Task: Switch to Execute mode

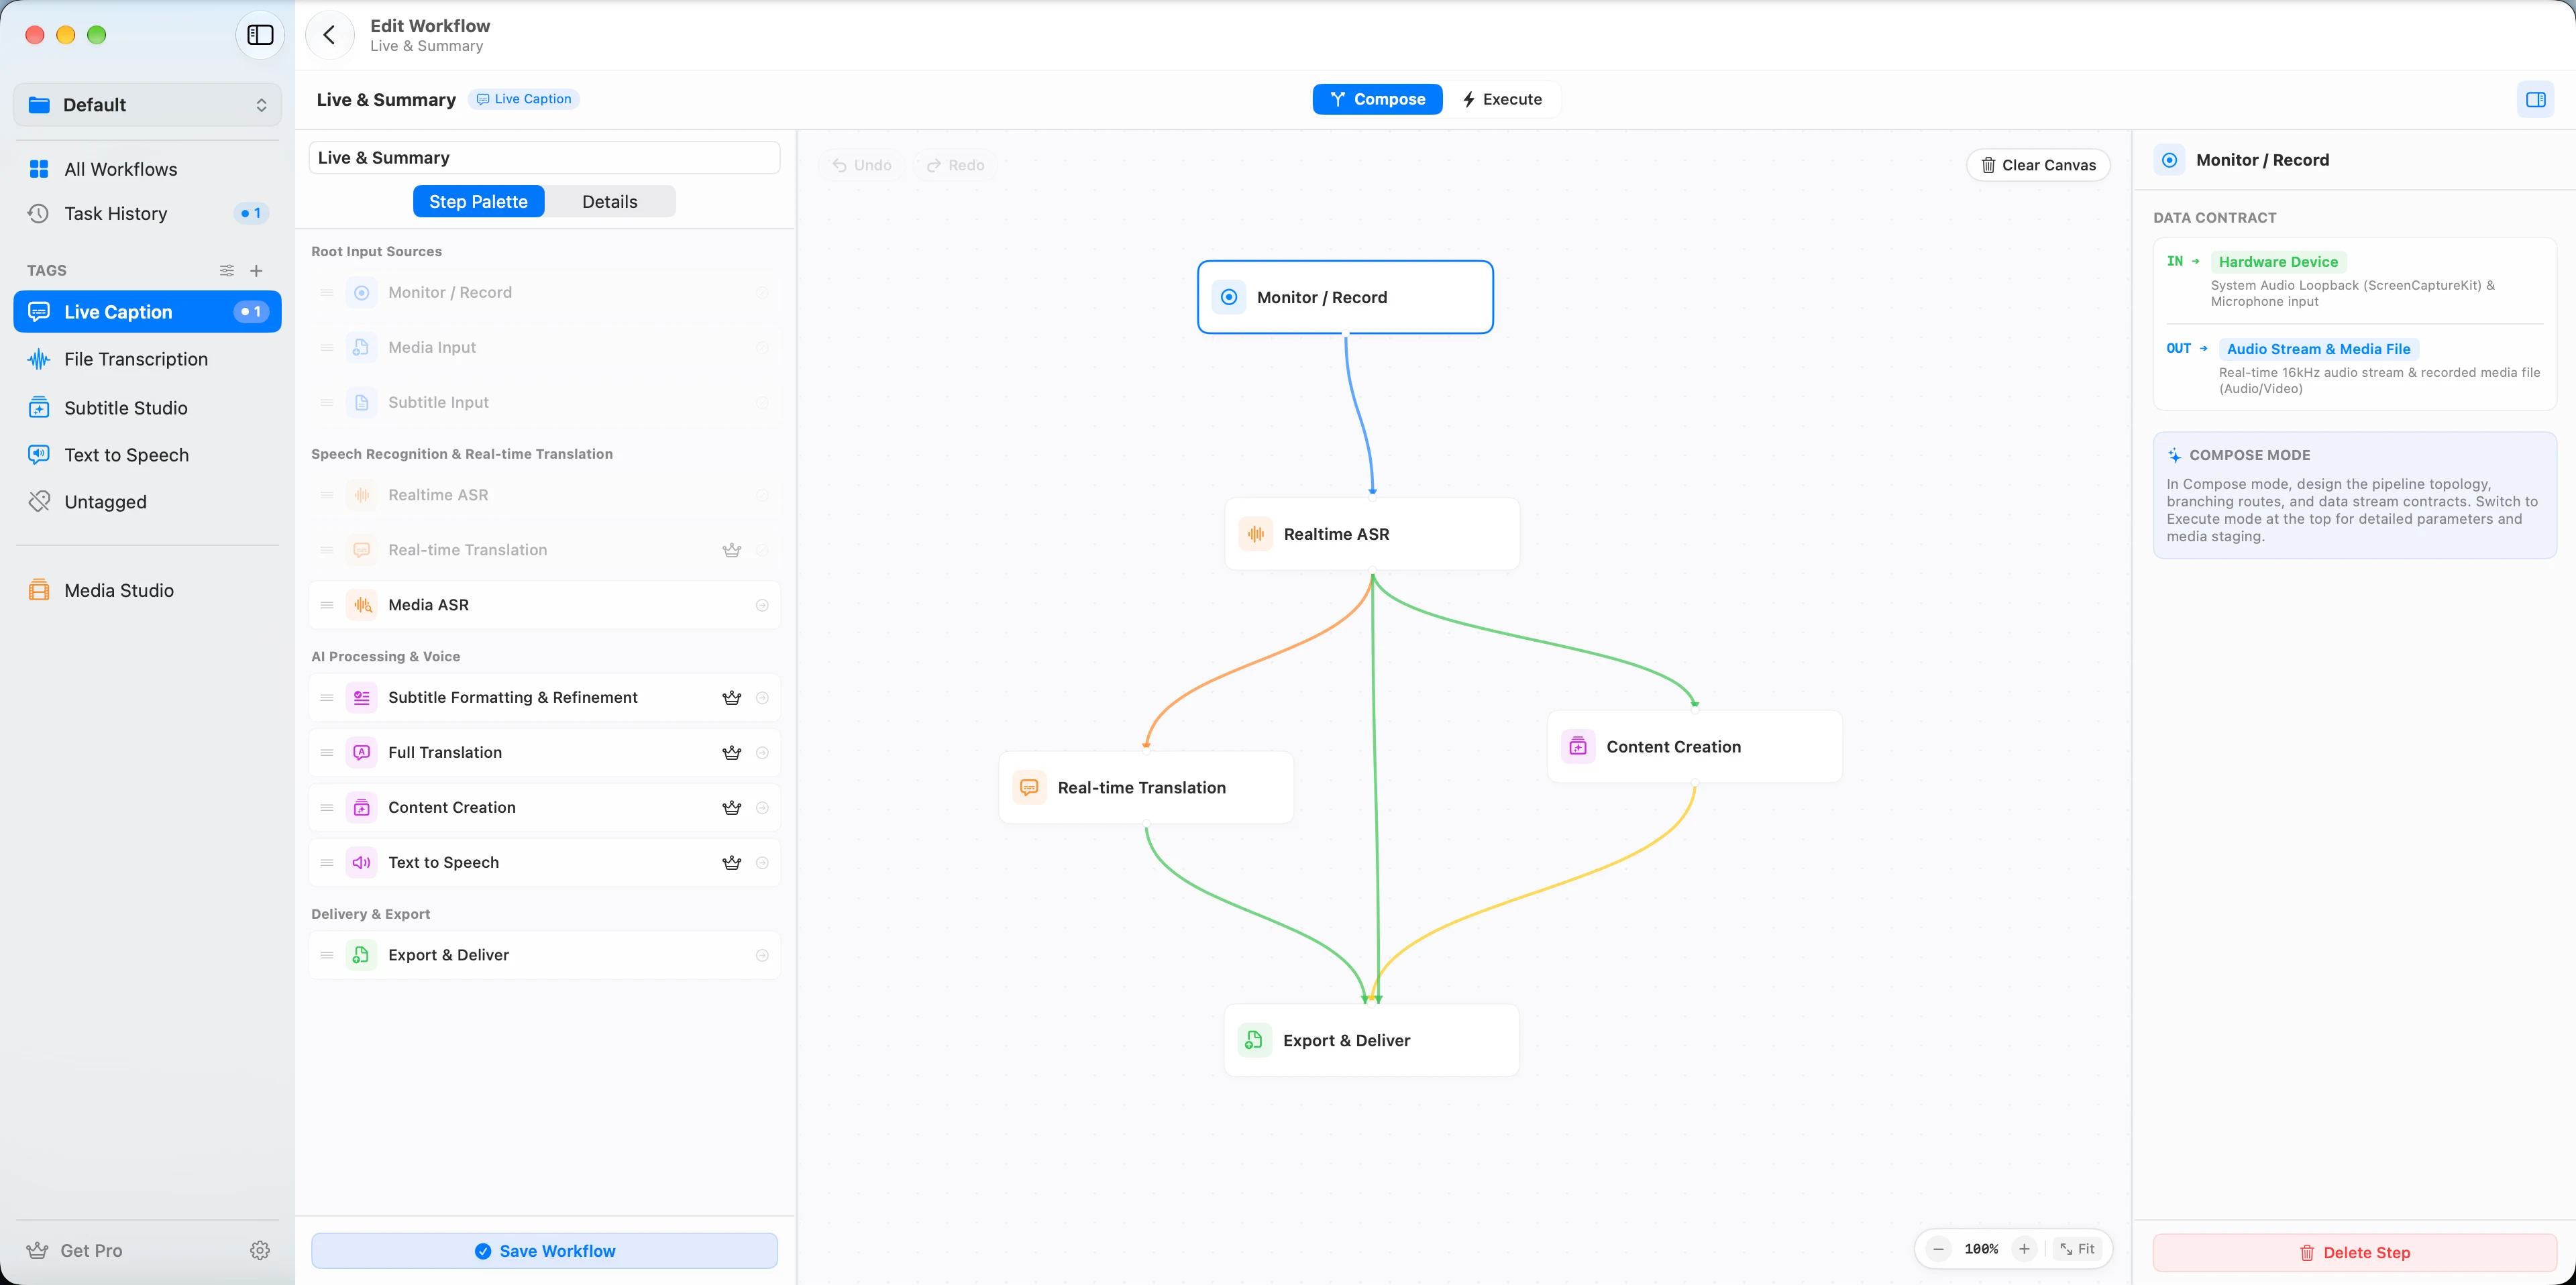Action: click(1502, 99)
